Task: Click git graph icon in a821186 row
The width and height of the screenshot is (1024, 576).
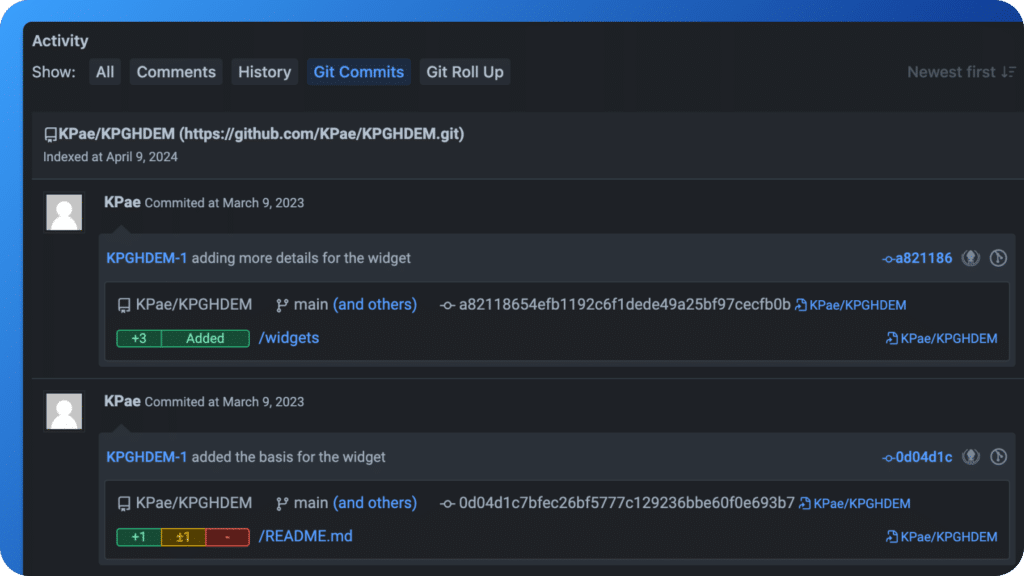Action: pos(998,258)
